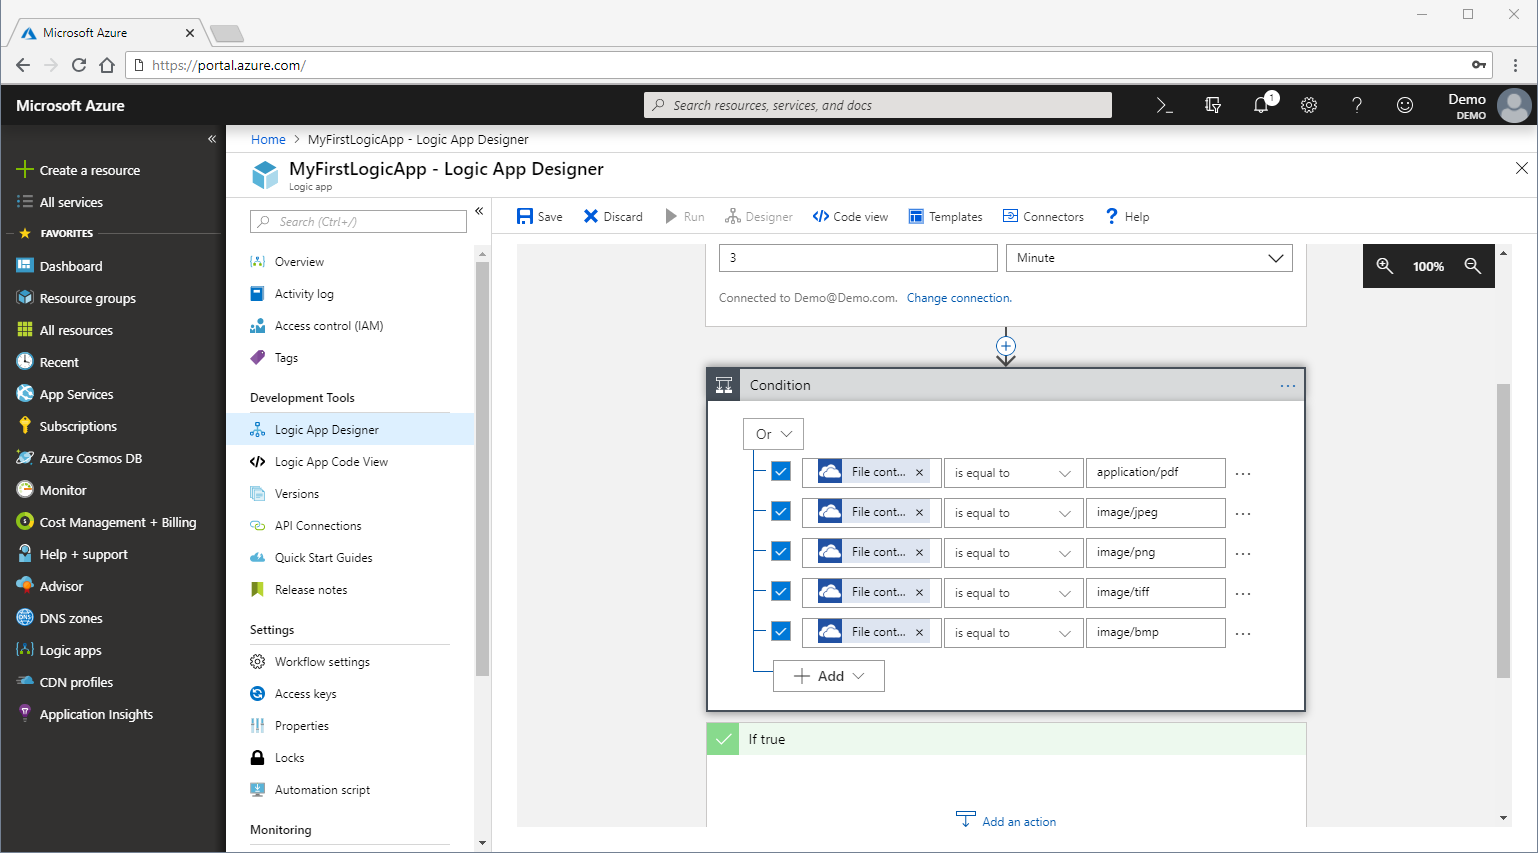This screenshot has width=1538, height=853.
Task: Click the Change connection link
Action: [x=959, y=298]
